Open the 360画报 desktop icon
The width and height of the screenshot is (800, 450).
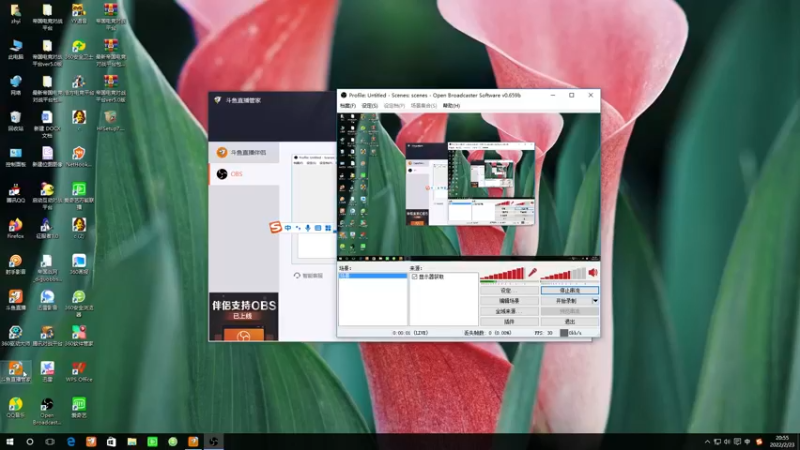click(x=79, y=264)
